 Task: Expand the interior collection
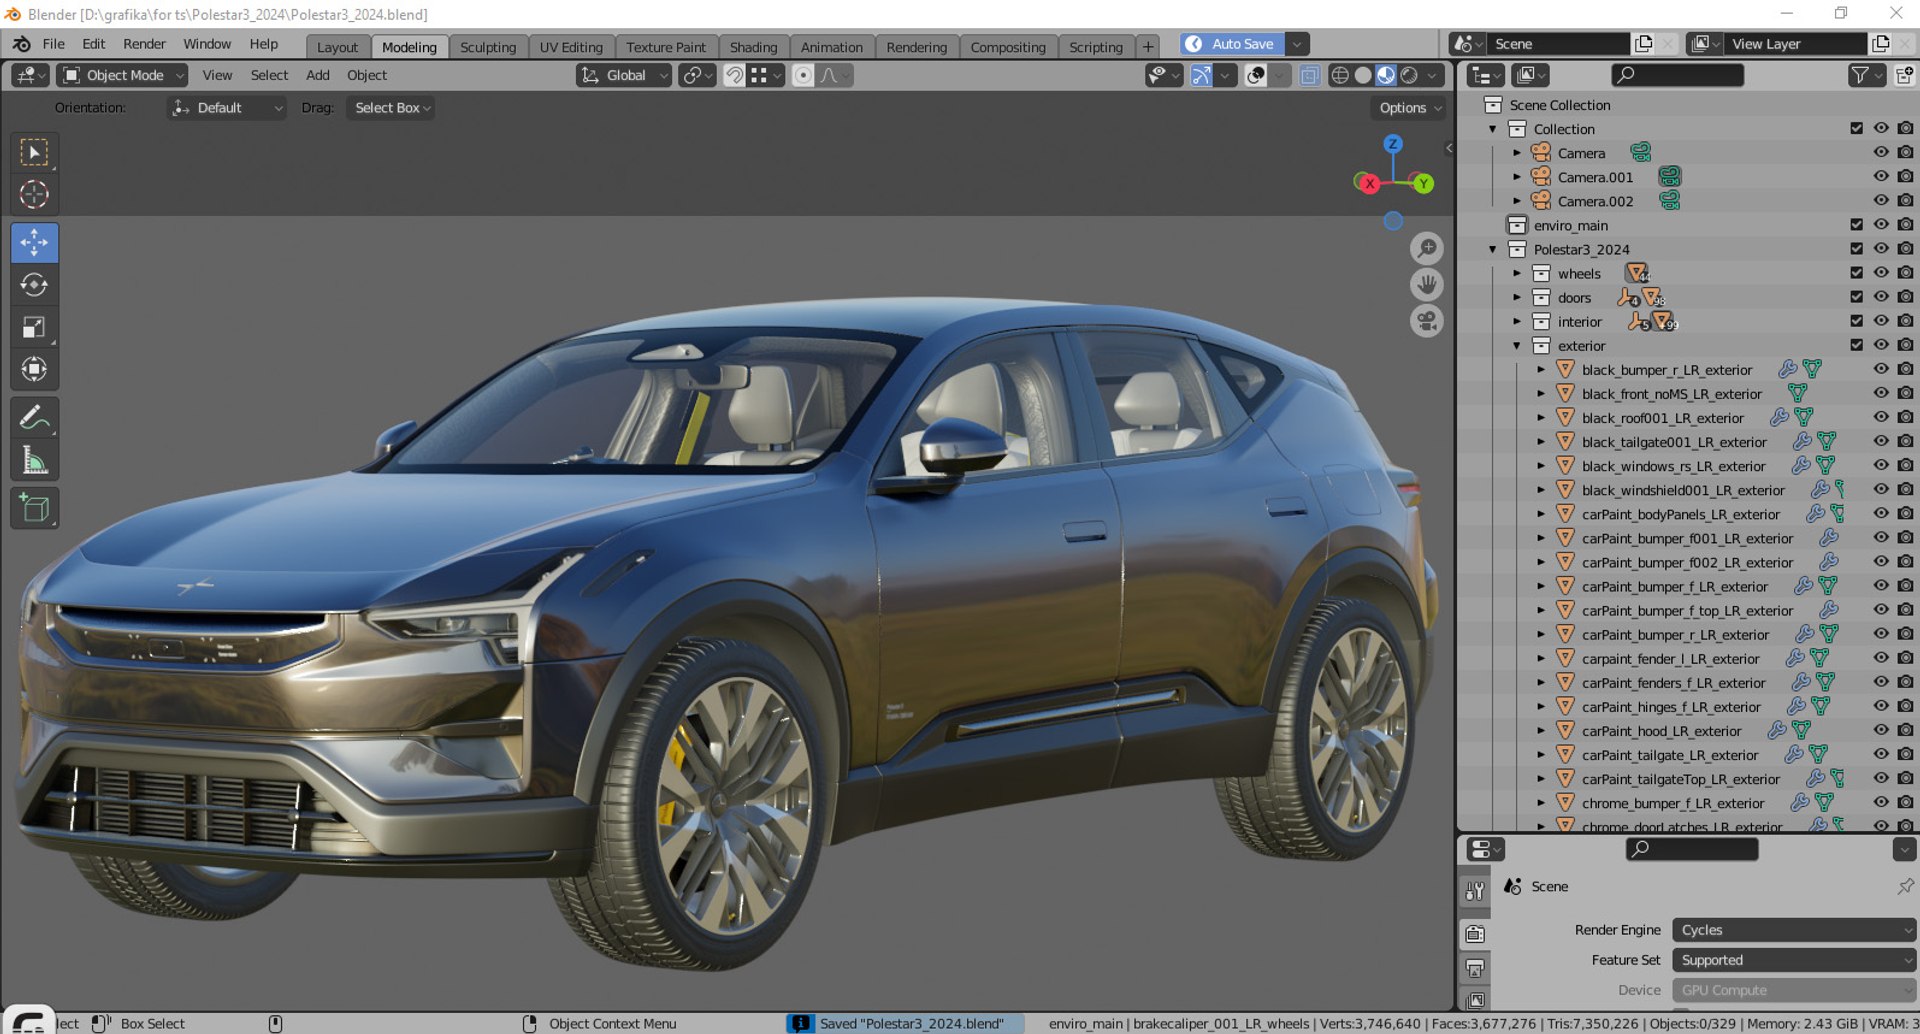[1517, 322]
